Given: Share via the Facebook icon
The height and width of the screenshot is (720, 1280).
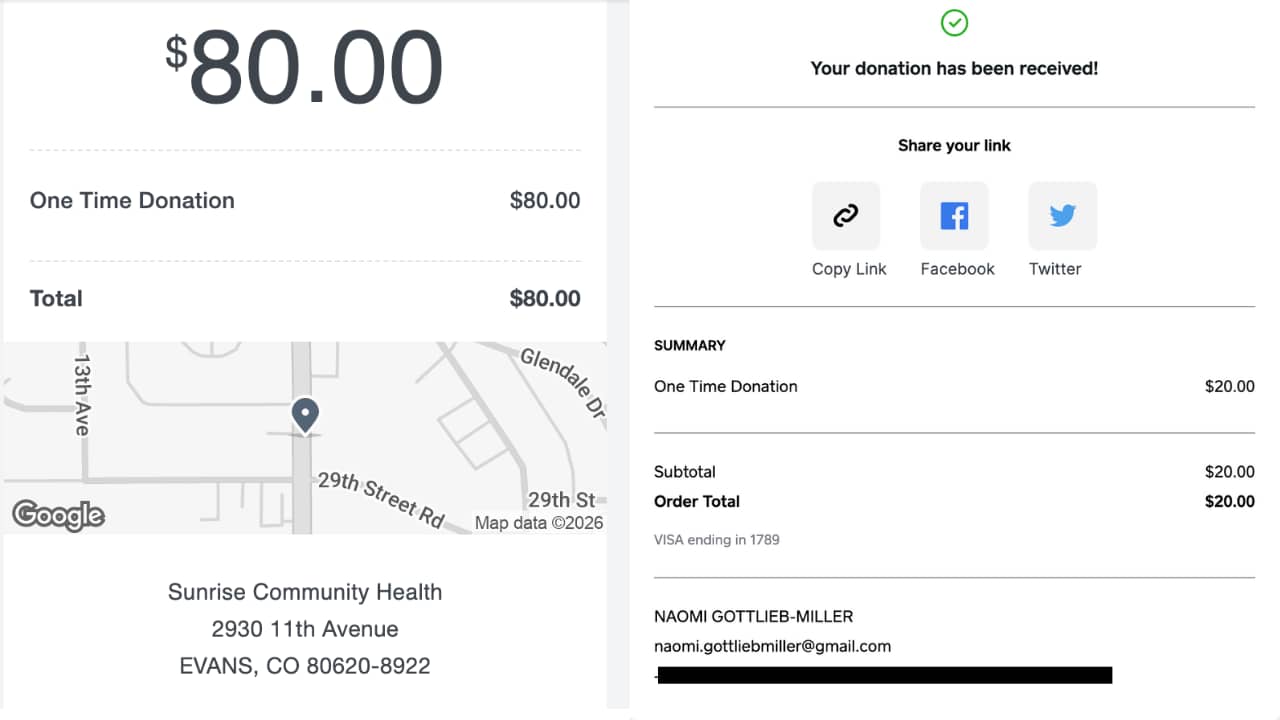Looking at the screenshot, I should tap(954, 216).
